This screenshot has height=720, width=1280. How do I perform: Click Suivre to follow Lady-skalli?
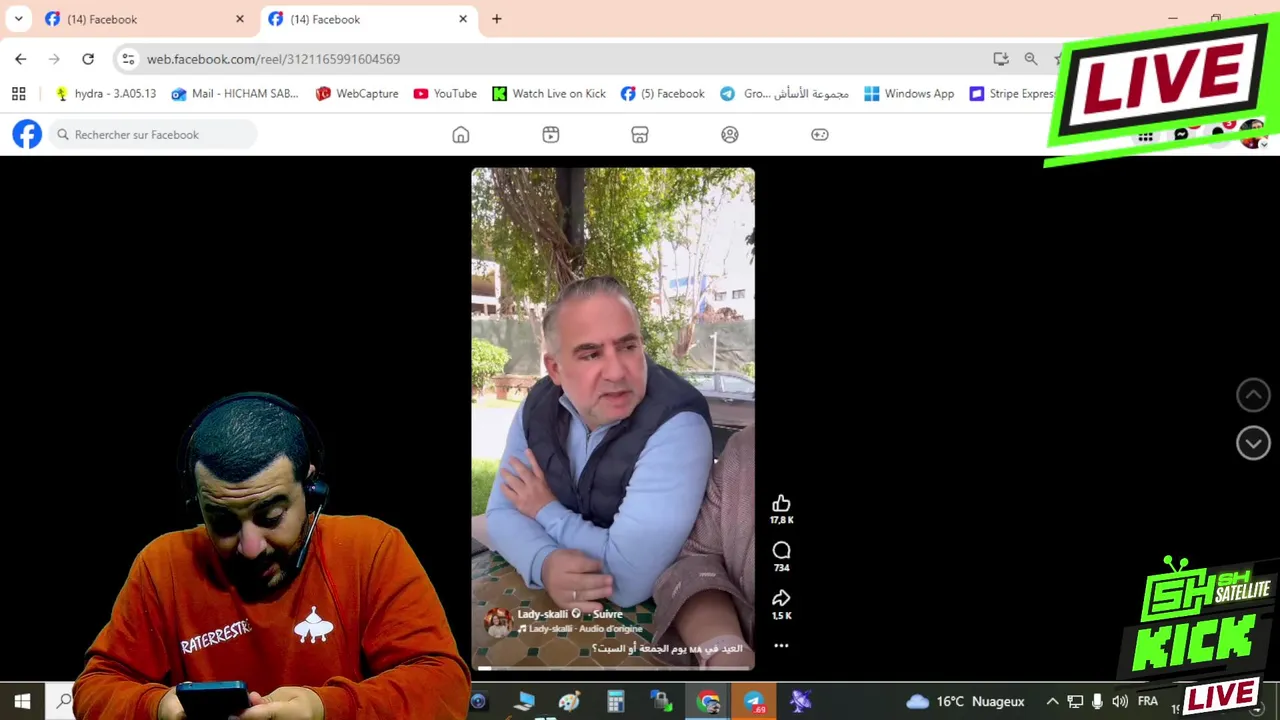(x=607, y=614)
